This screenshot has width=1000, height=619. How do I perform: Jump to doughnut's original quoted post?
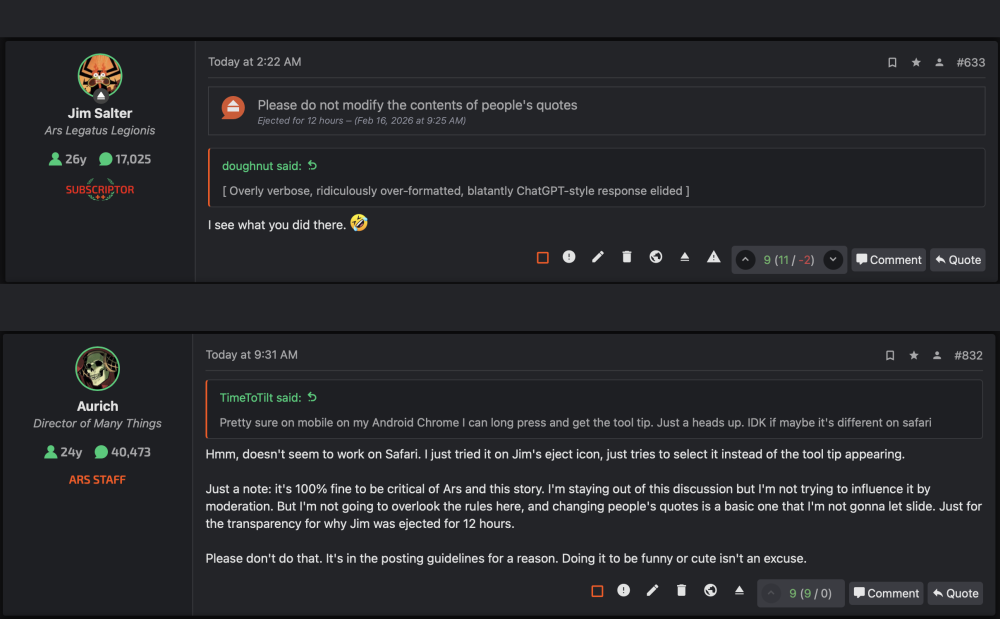pyautogui.click(x=312, y=166)
